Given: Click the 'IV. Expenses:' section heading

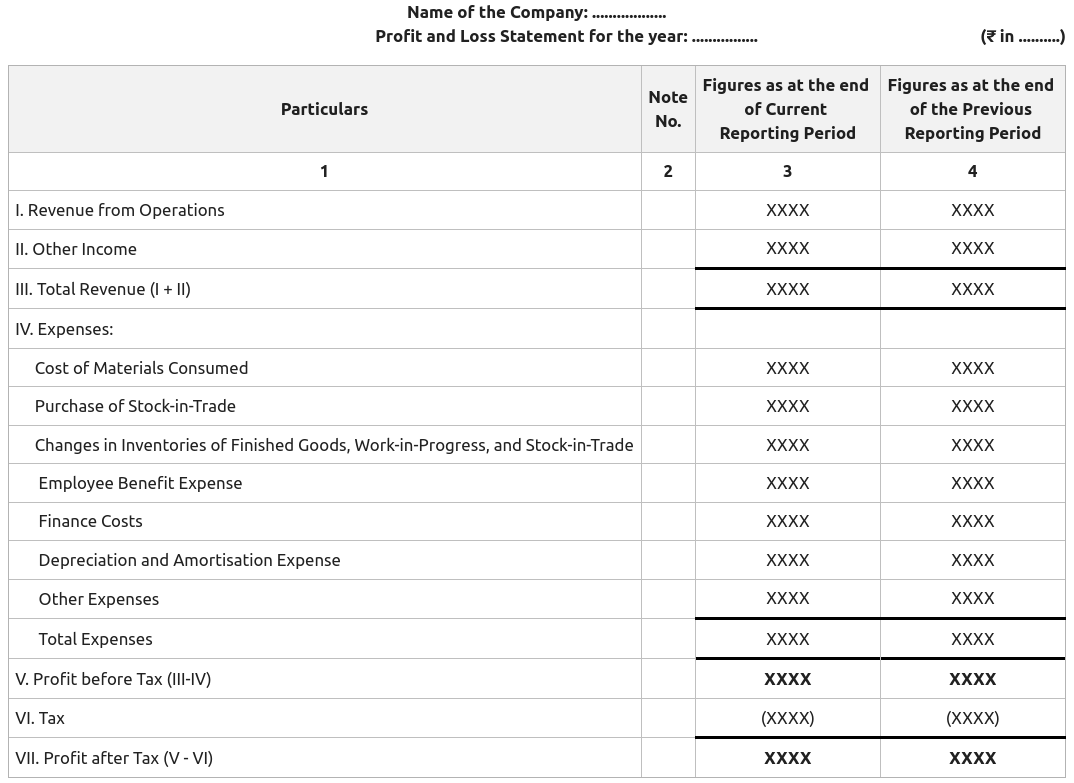Looking at the screenshot, I should pos(64,328).
